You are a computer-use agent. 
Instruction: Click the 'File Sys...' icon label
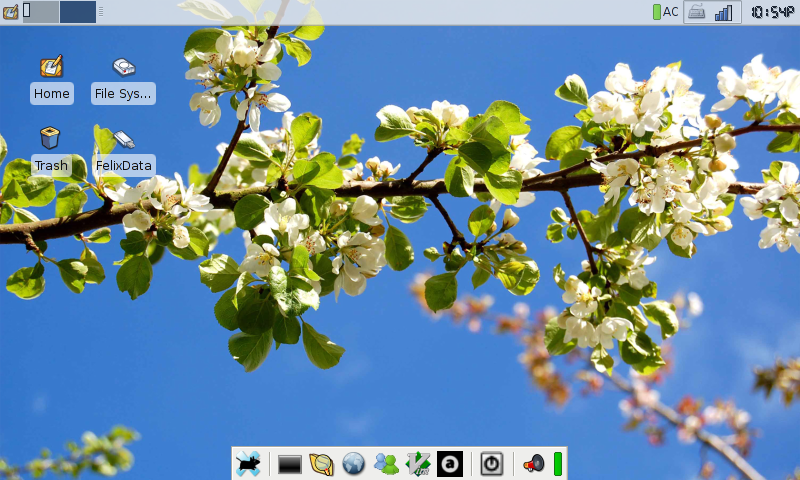(123, 93)
